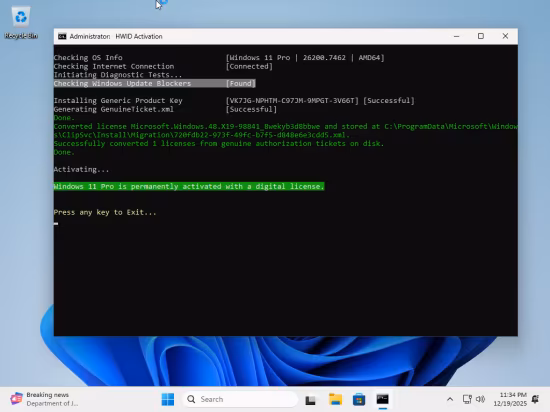Open the Breaking news widget

click(44, 399)
